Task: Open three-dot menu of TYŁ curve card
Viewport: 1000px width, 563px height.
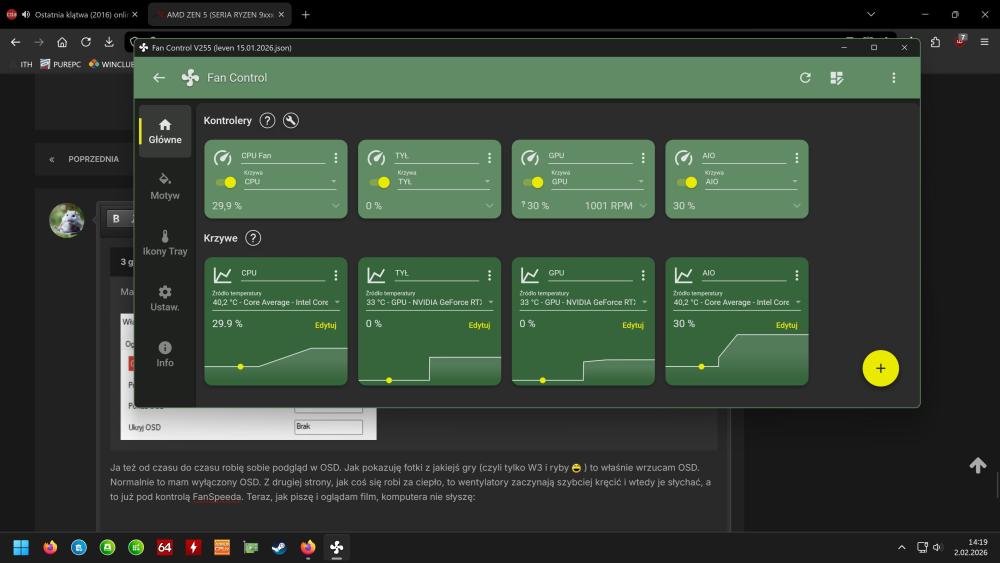Action: pos(489,275)
